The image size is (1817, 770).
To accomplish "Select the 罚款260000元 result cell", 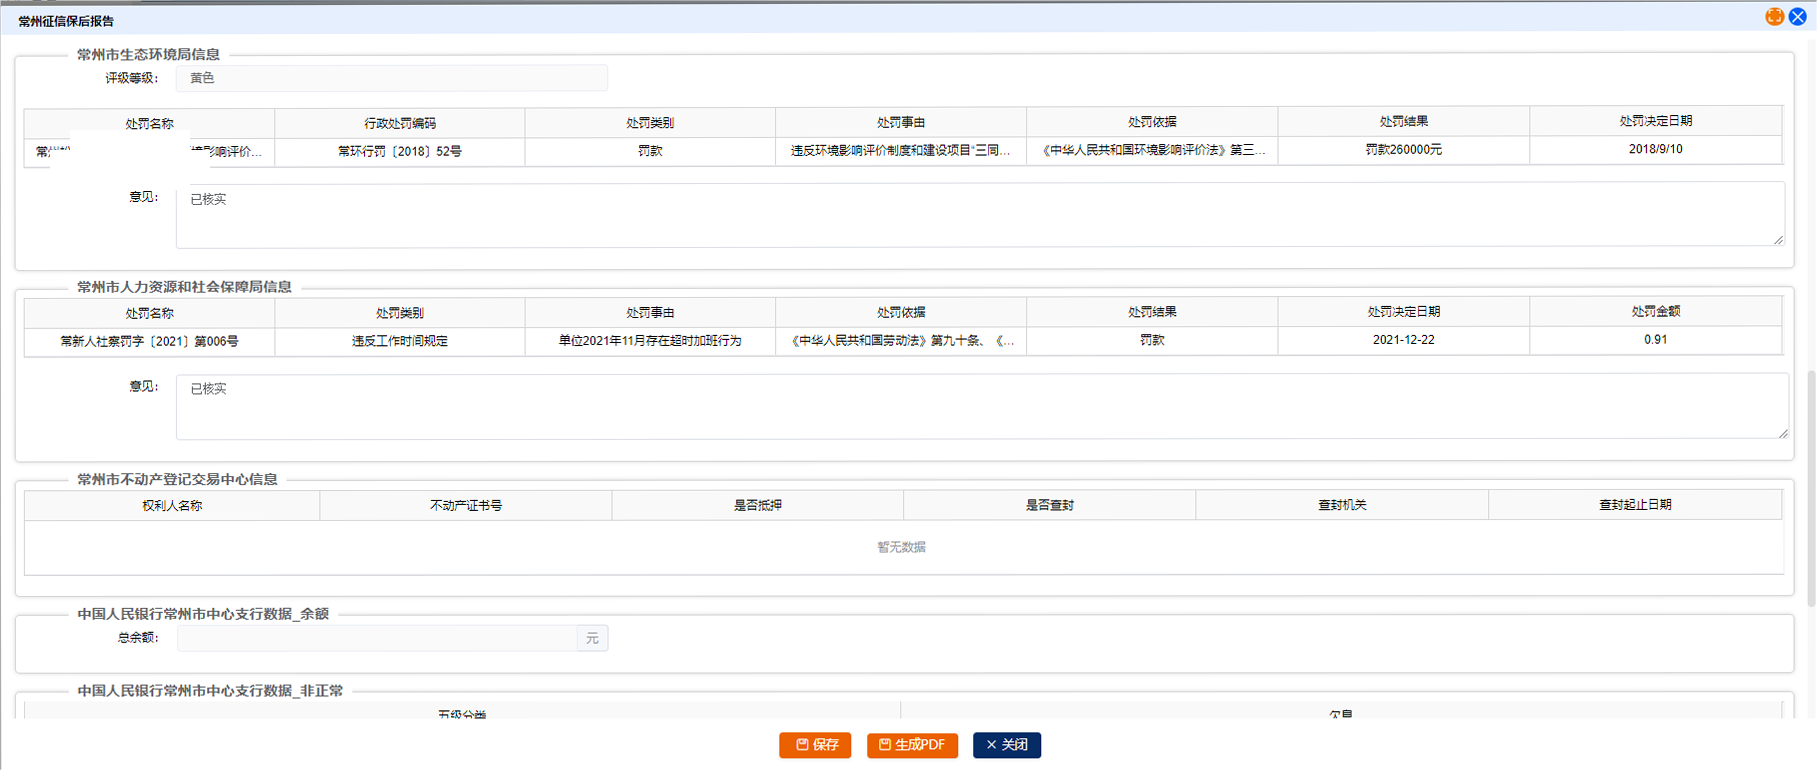I will 1403,150.
